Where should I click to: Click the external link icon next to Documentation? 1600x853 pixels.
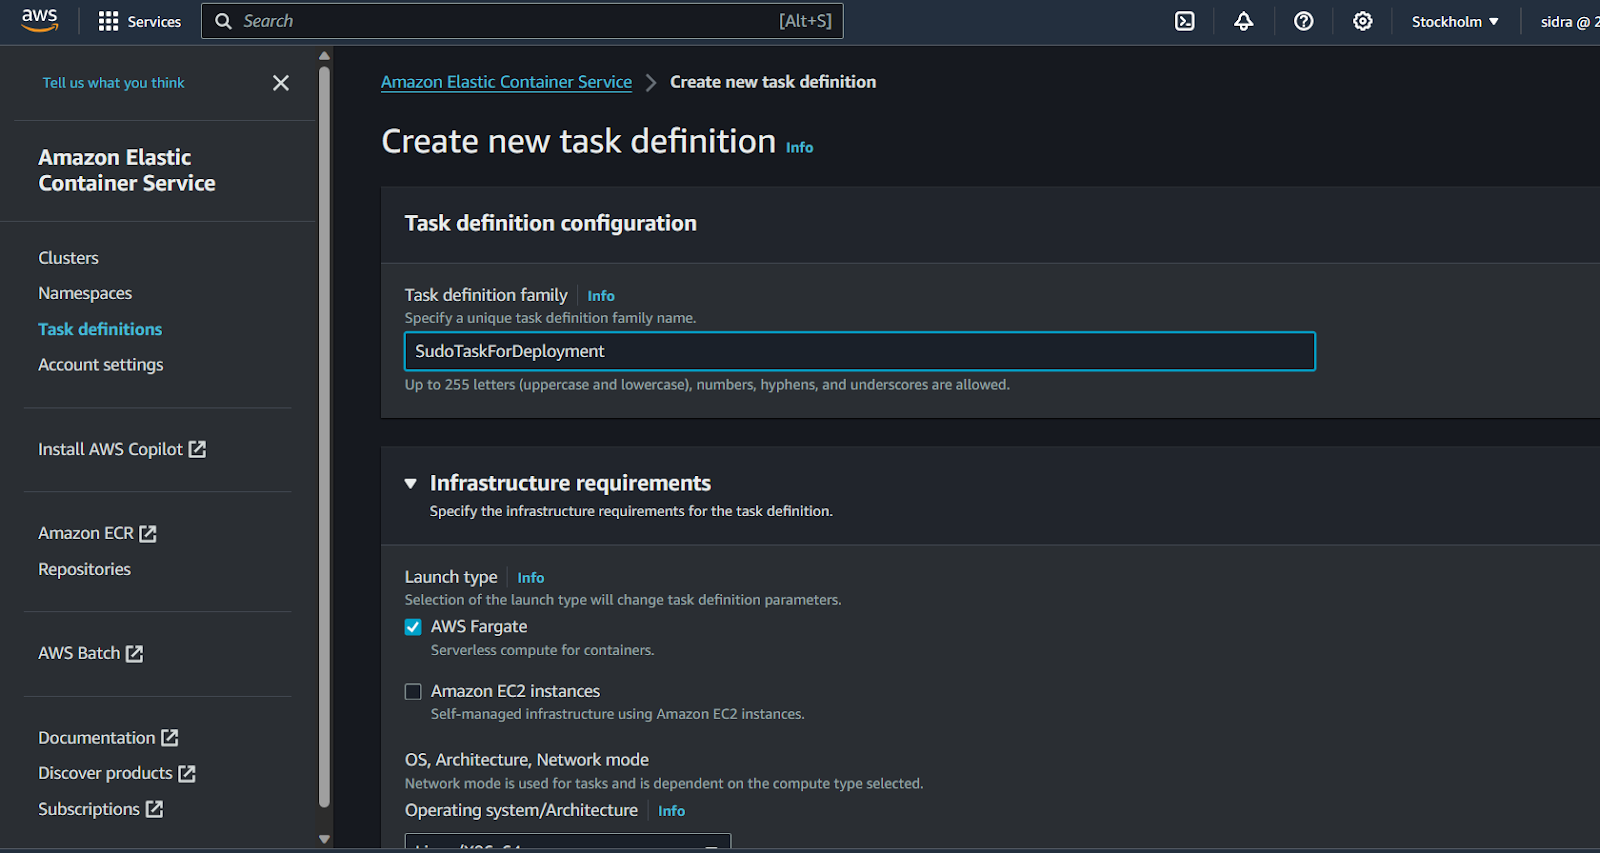click(170, 737)
